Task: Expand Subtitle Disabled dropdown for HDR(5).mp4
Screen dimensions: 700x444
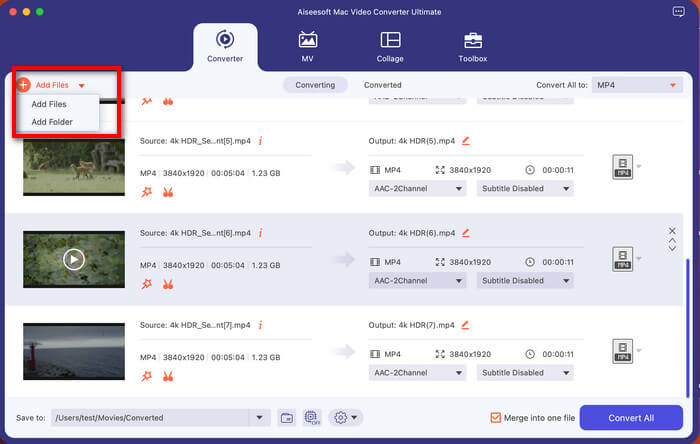Action: [x=525, y=188]
